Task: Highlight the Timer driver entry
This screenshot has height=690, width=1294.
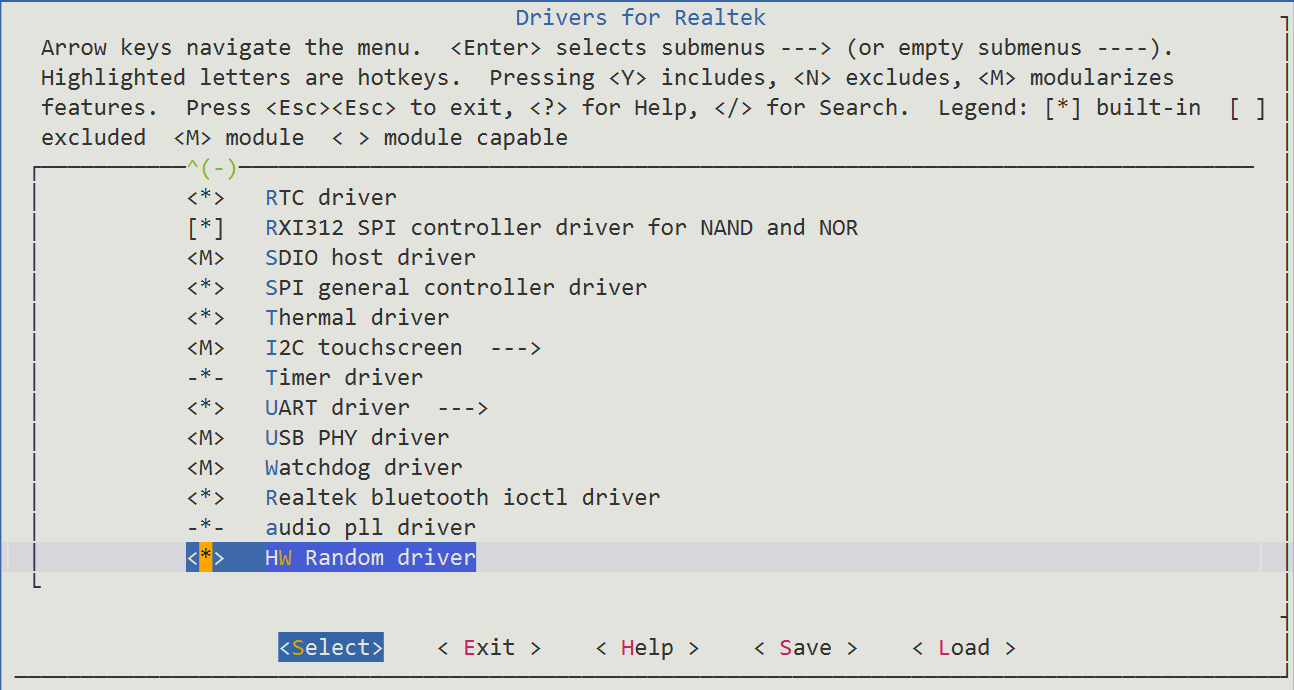Action: click(x=344, y=378)
